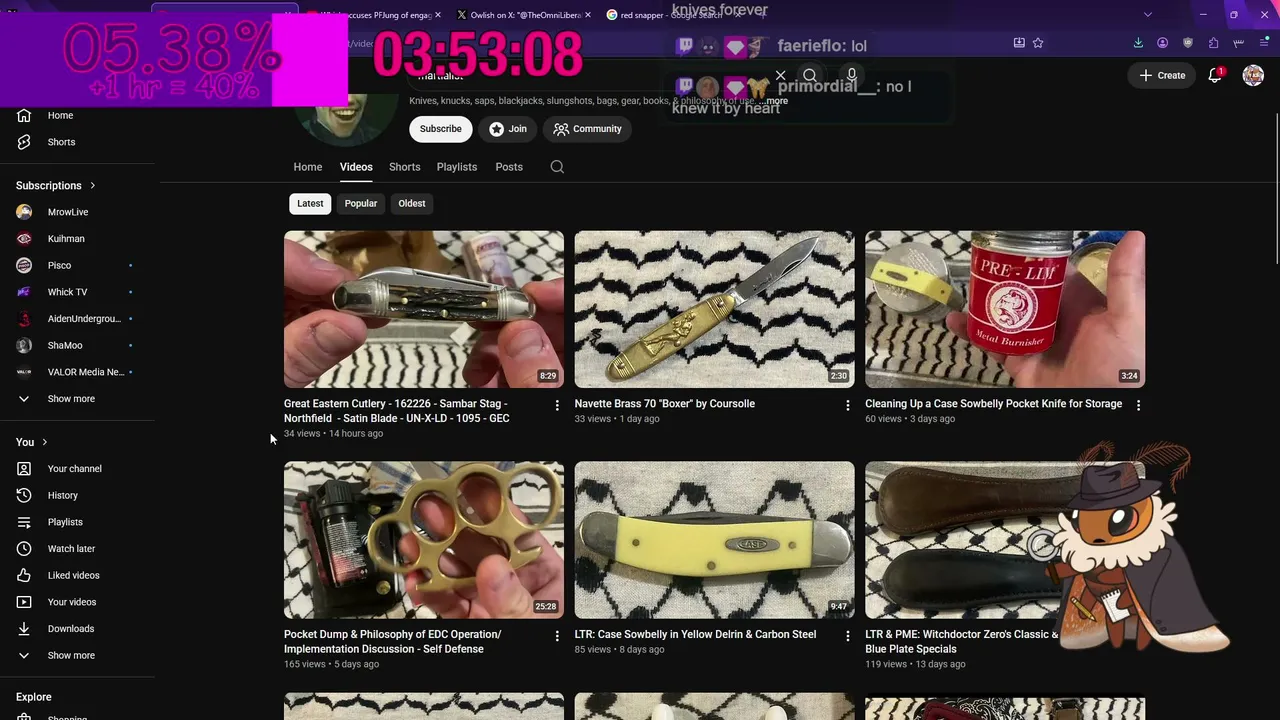Open the channel Community button
This screenshot has width=1280, height=720.
[587, 129]
